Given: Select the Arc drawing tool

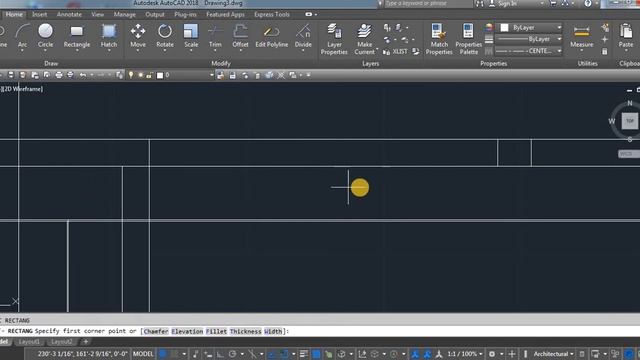Looking at the screenshot, I should (22, 37).
